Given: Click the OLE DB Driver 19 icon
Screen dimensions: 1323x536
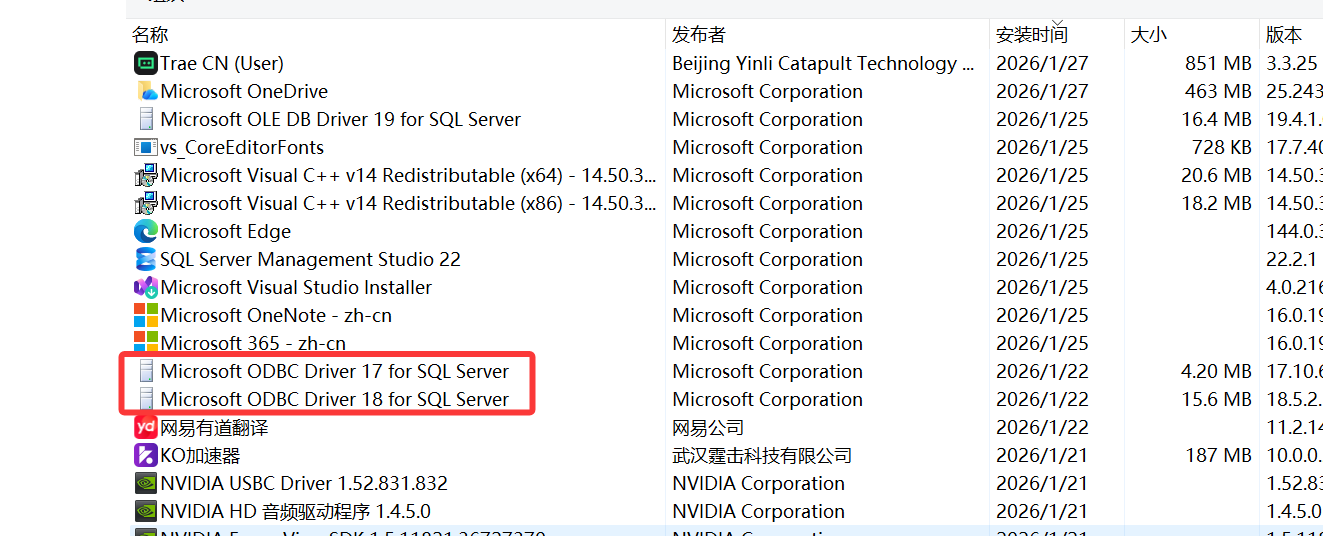Looking at the screenshot, I should pyautogui.click(x=146, y=119).
